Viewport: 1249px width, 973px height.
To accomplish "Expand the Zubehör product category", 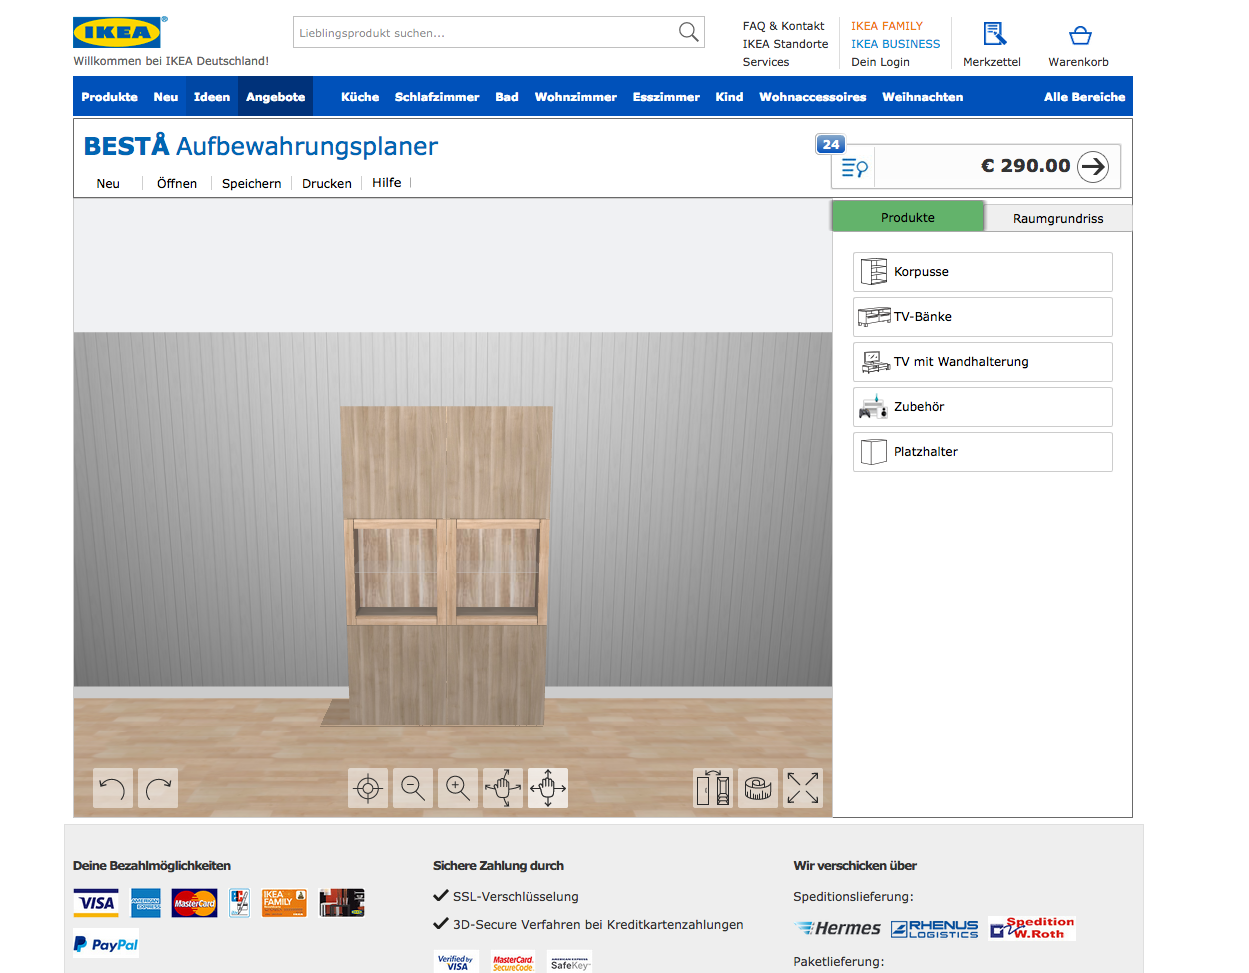I will [983, 407].
